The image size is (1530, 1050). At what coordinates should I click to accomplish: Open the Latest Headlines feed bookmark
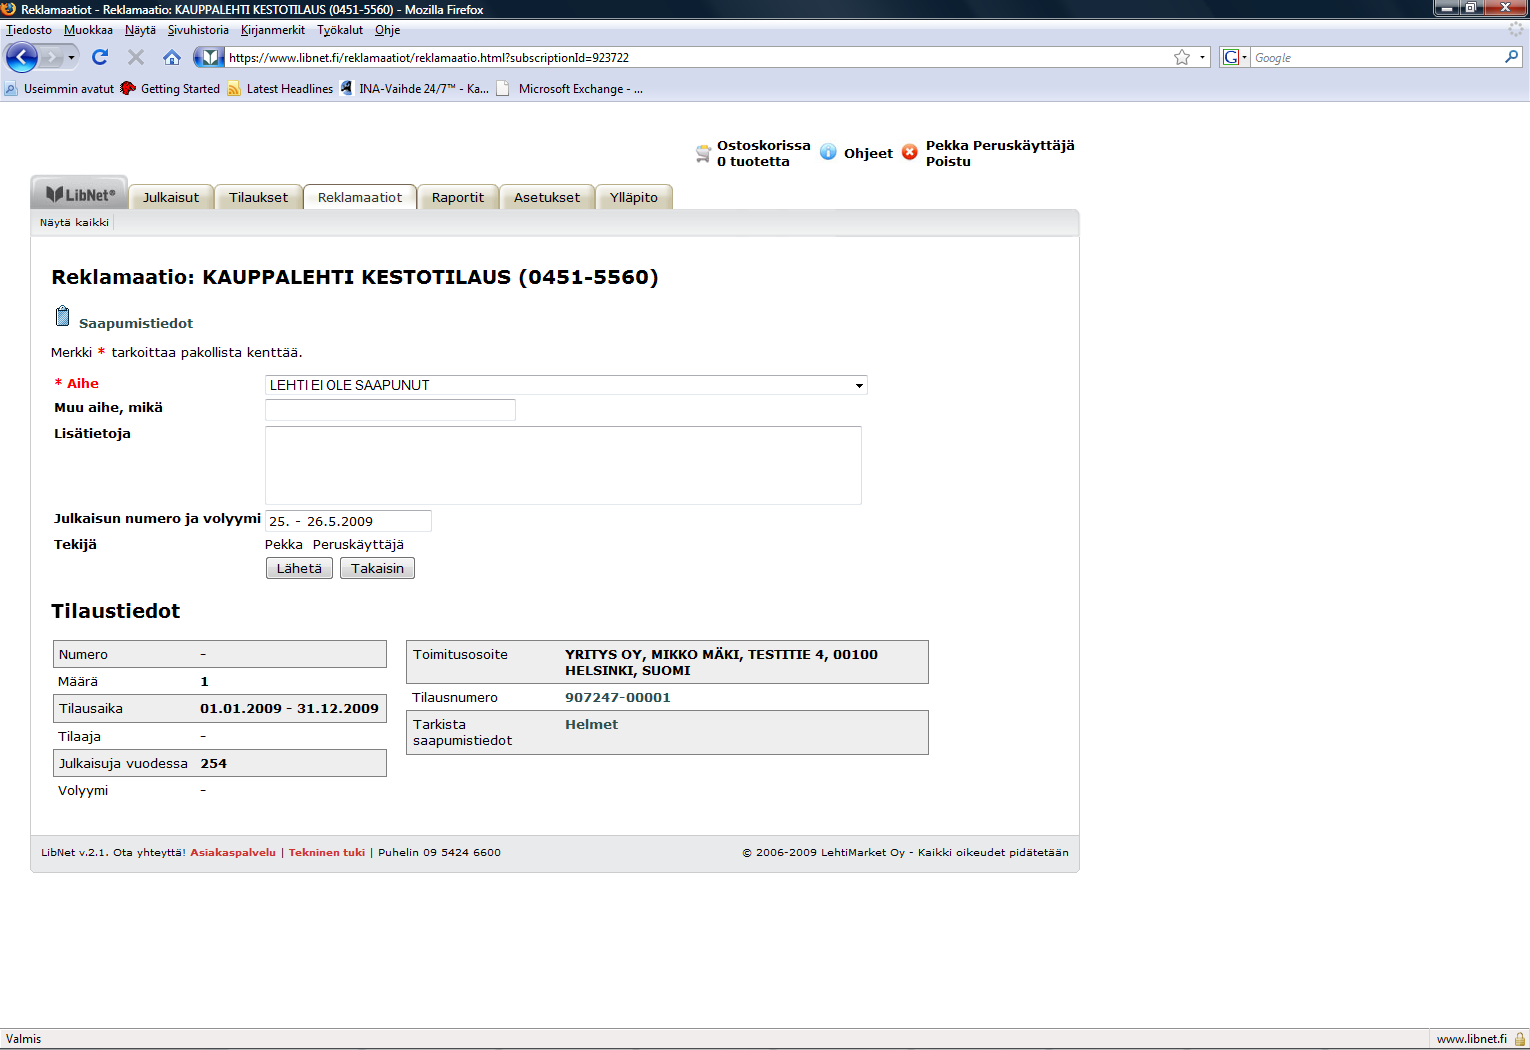click(280, 89)
